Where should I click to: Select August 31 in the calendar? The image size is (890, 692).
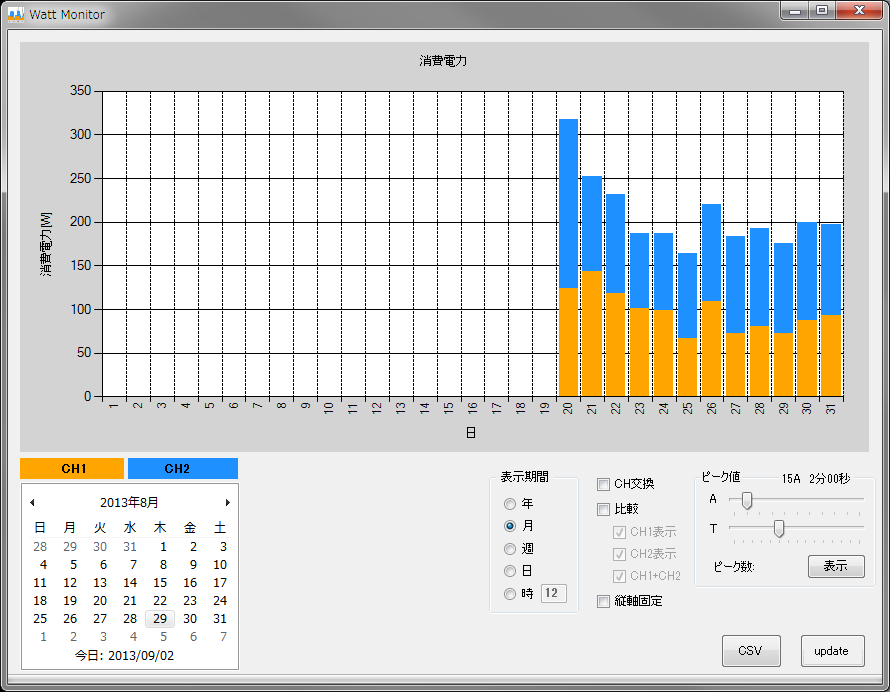point(220,619)
